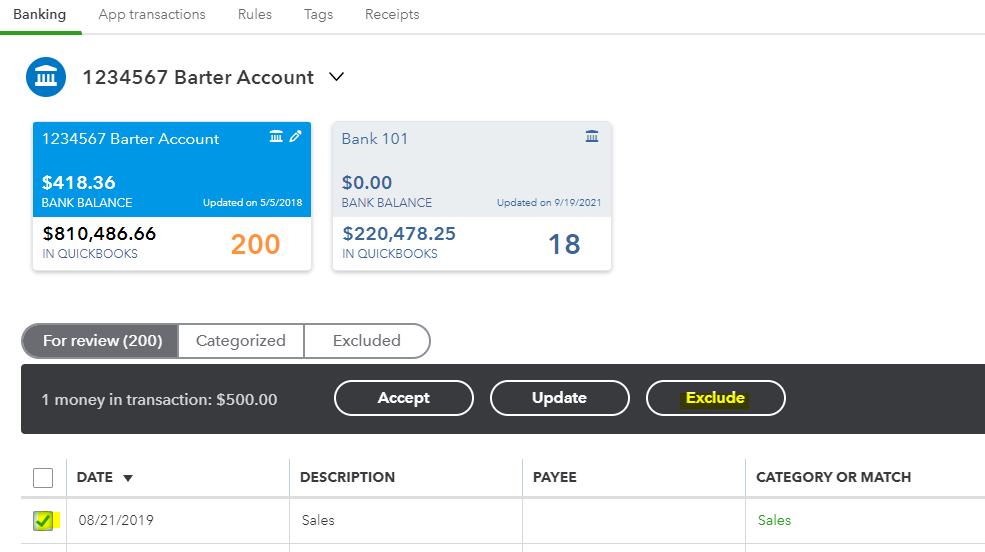Sort by DATE column arrow
Viewport: 985px width, 552px height.
[x=128, y=478]
